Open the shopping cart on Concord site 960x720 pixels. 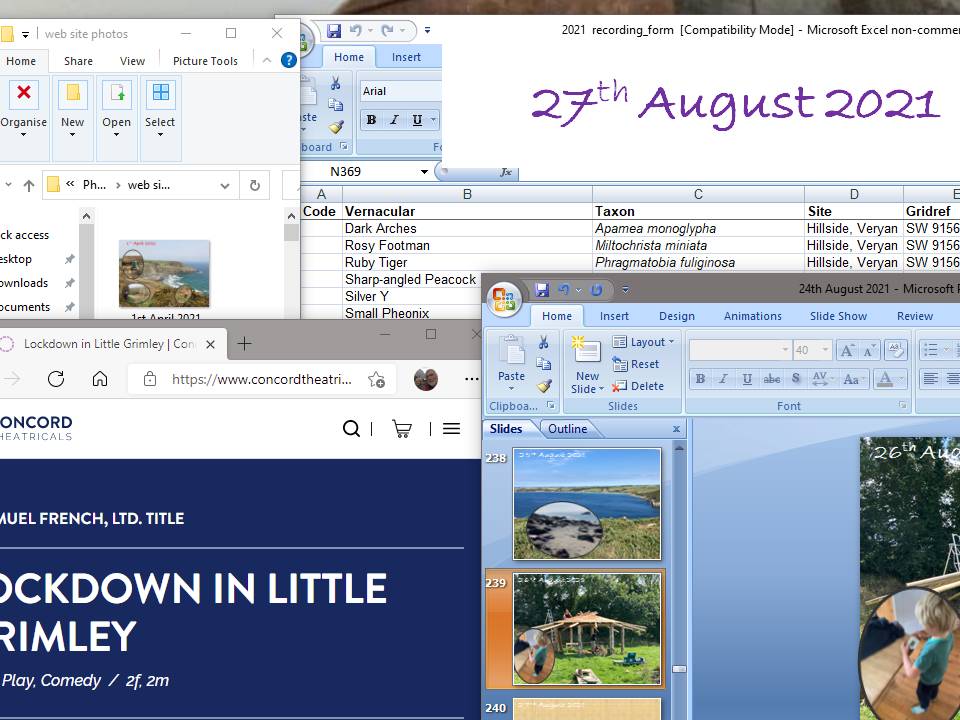[402, 429]
